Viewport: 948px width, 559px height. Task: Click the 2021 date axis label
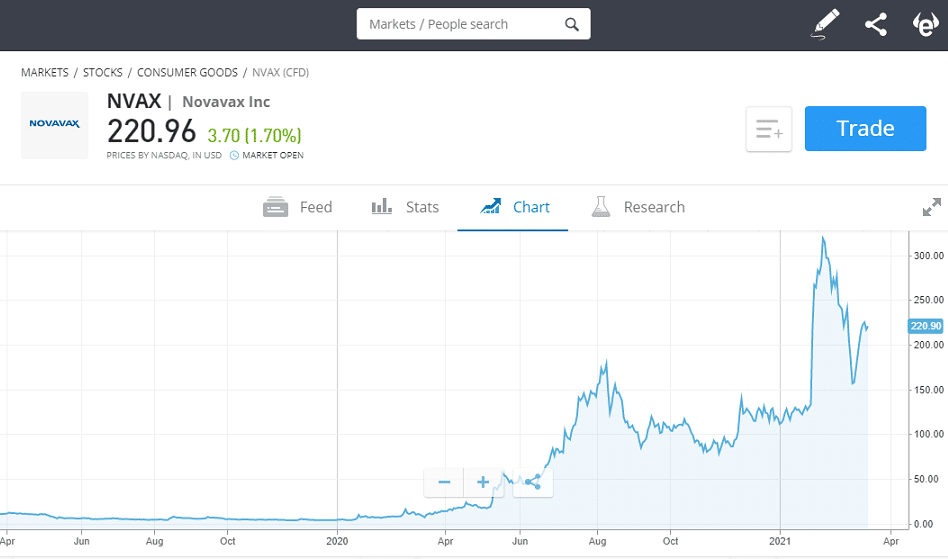pyautogui.click(x=780, y=541)
